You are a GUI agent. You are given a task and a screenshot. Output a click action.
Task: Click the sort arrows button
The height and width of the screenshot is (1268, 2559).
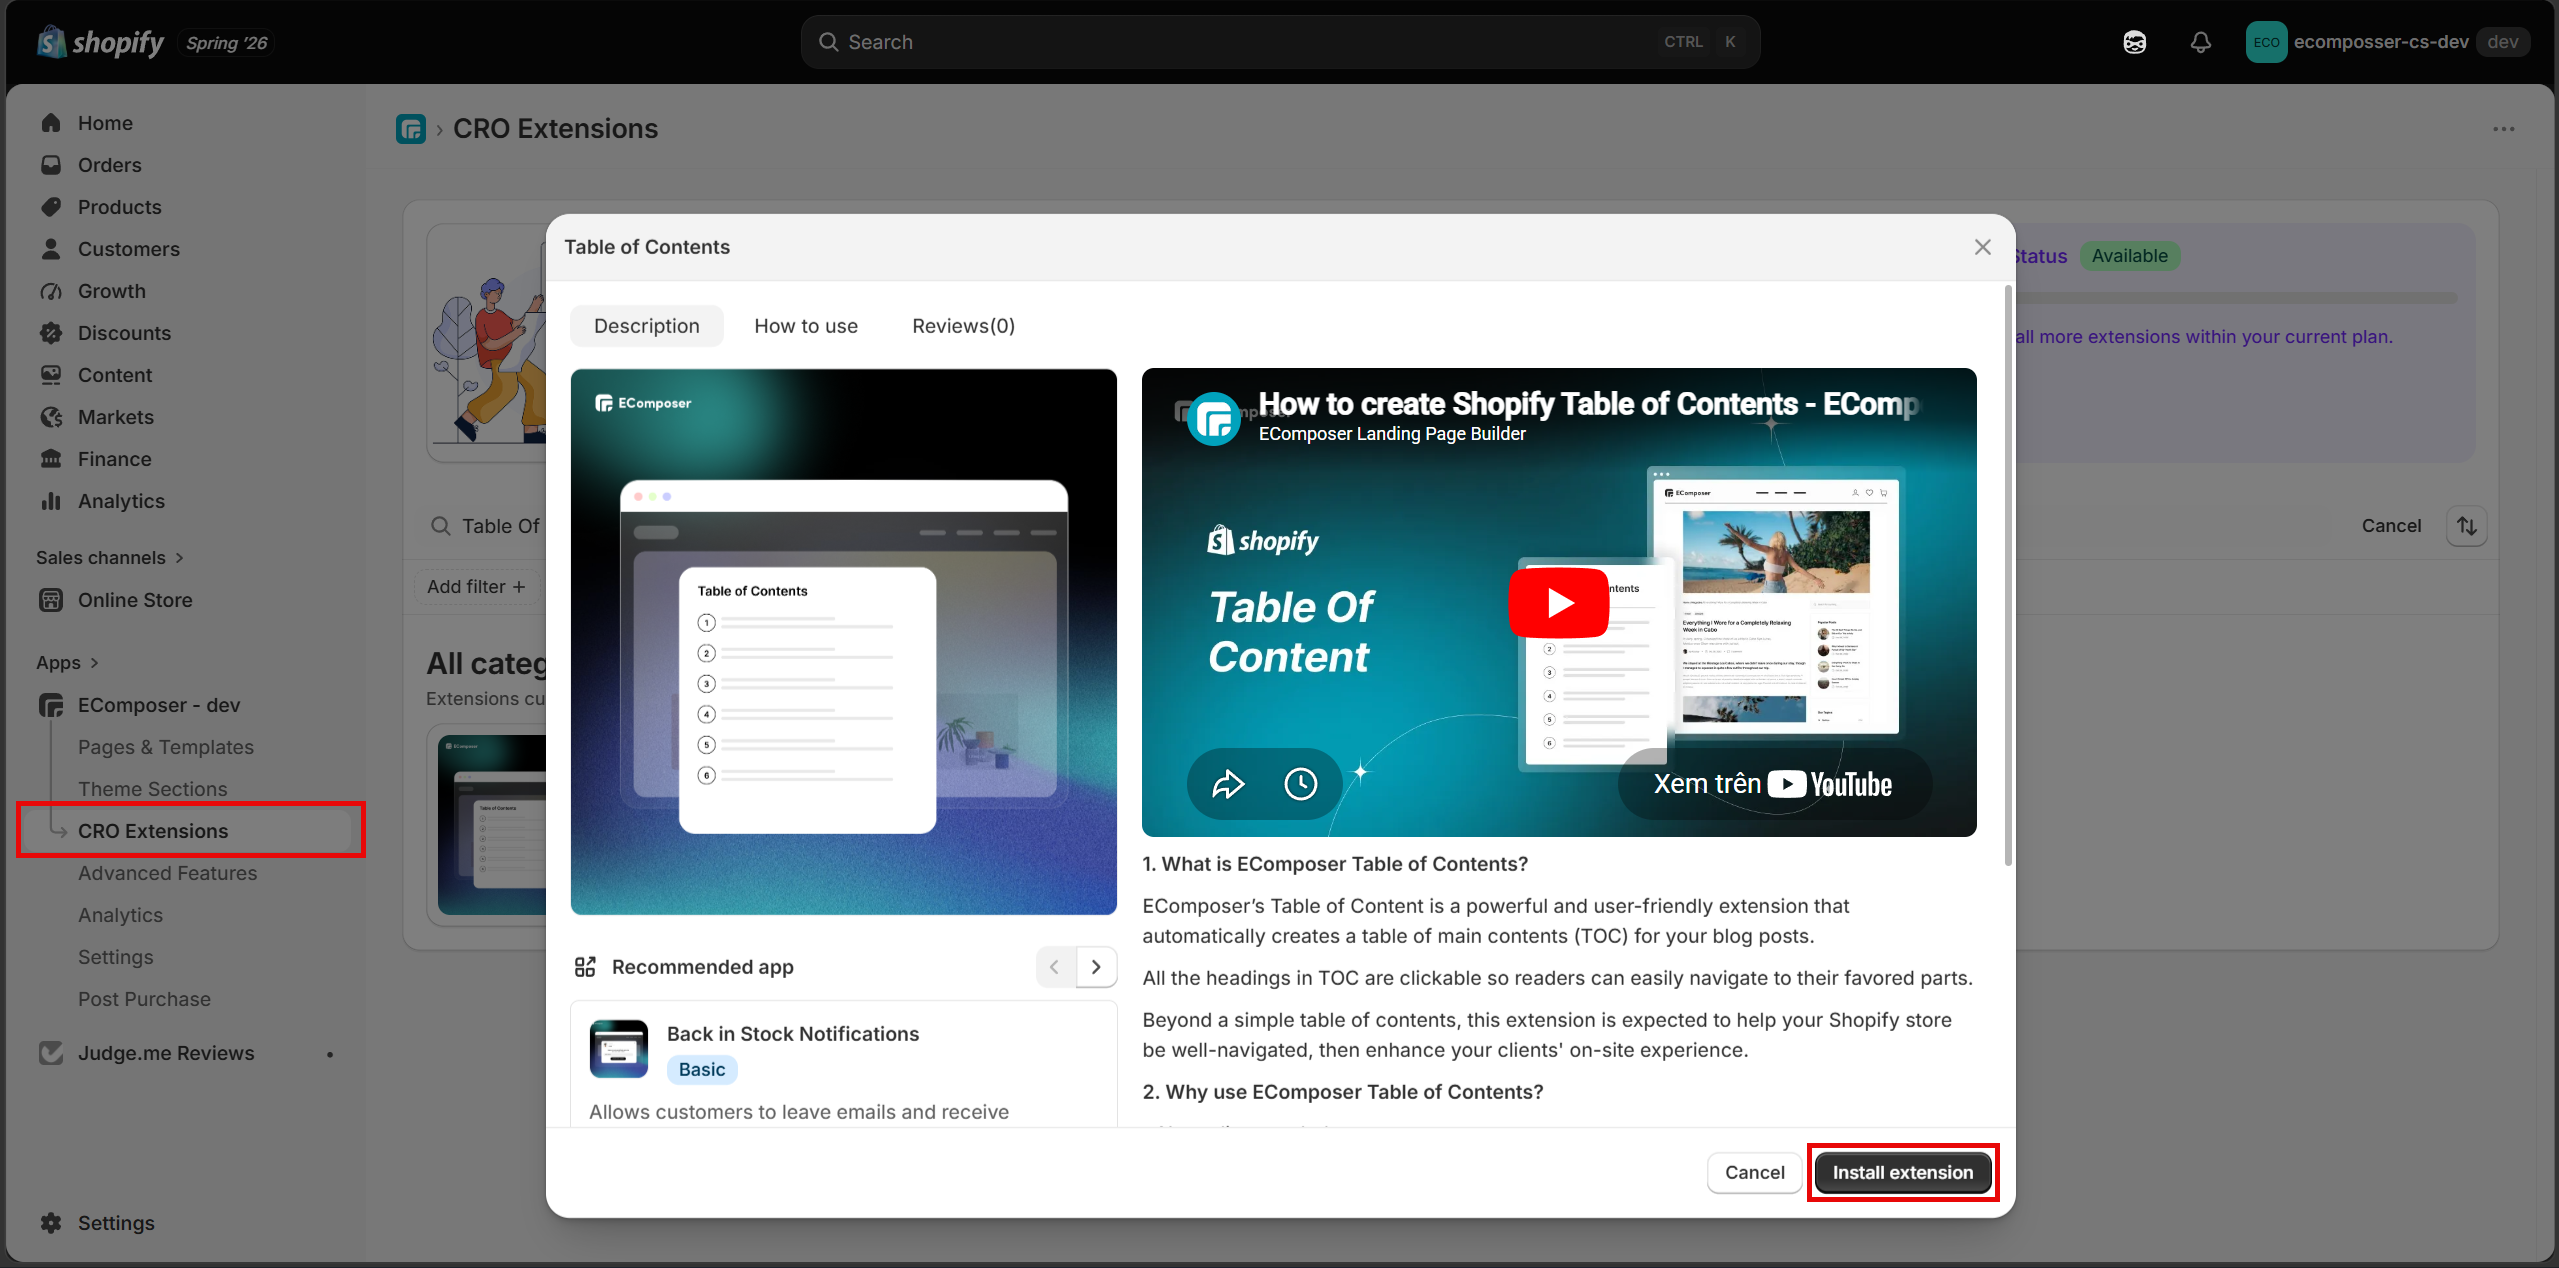2467,526
